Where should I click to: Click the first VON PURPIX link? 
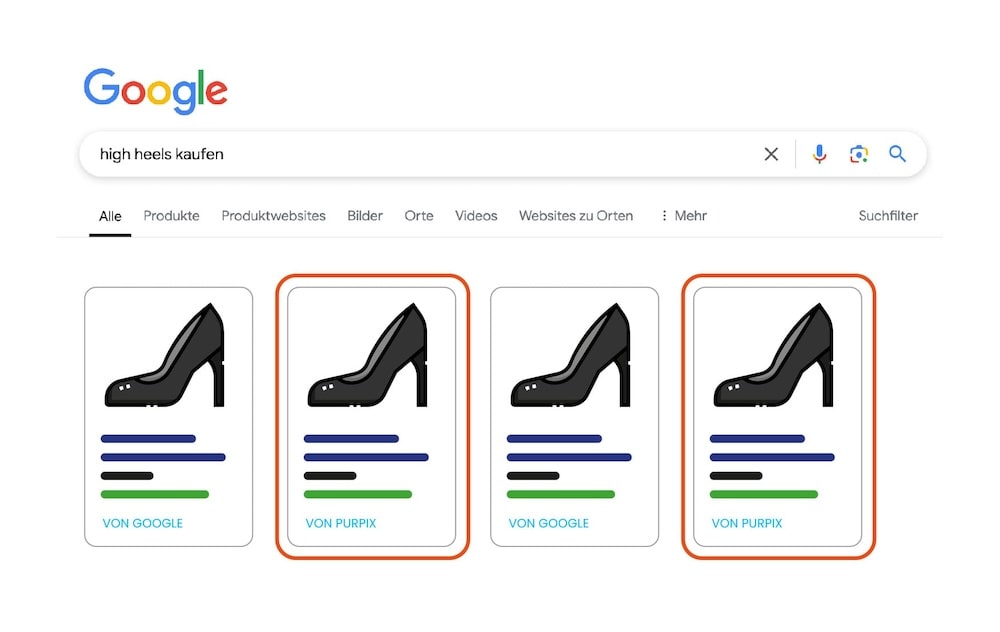pos(341,523)
